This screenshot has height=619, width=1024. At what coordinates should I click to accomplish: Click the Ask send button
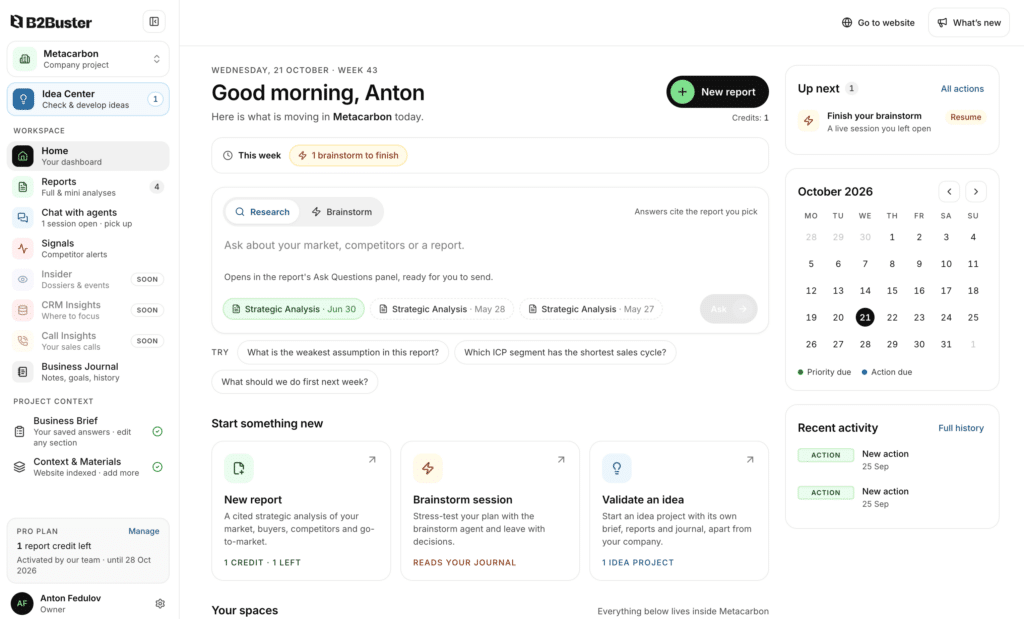pyautogui.click(x=729, y=309)
